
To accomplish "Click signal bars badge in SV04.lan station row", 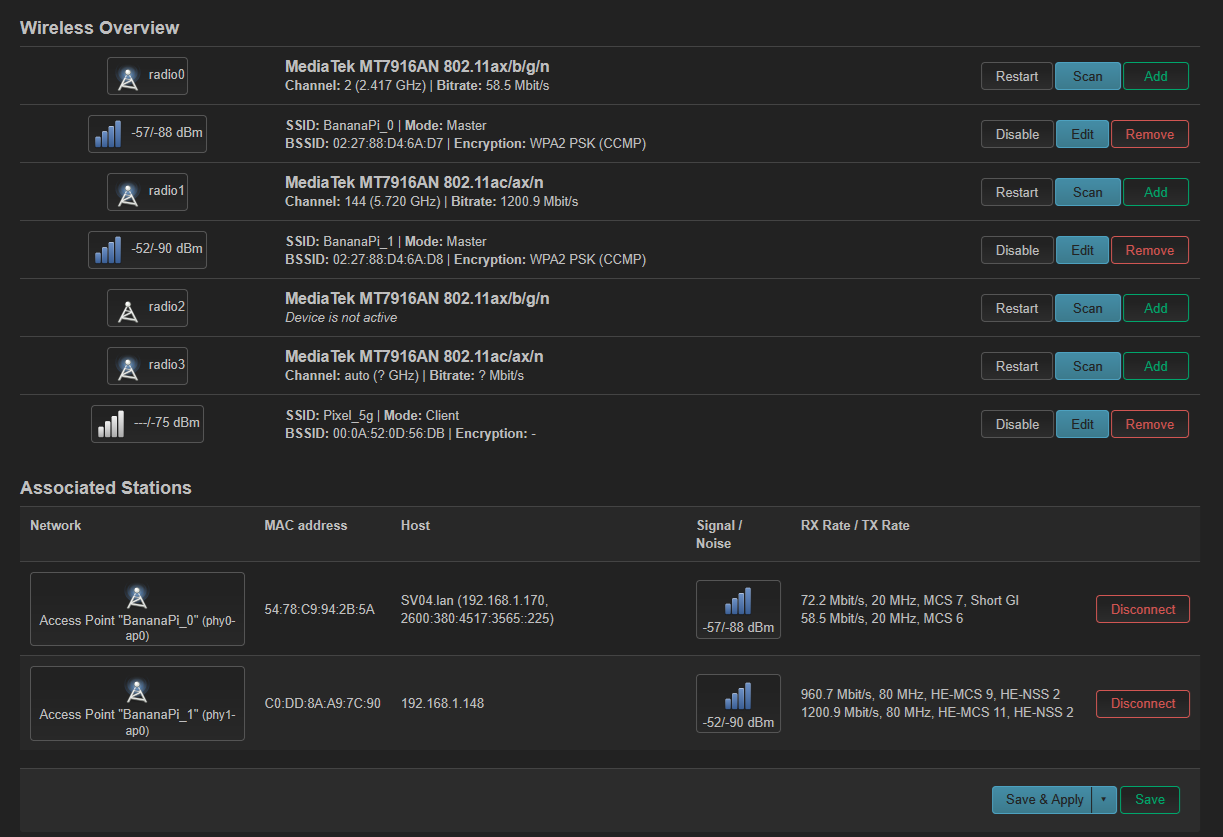I will point(738,609).
